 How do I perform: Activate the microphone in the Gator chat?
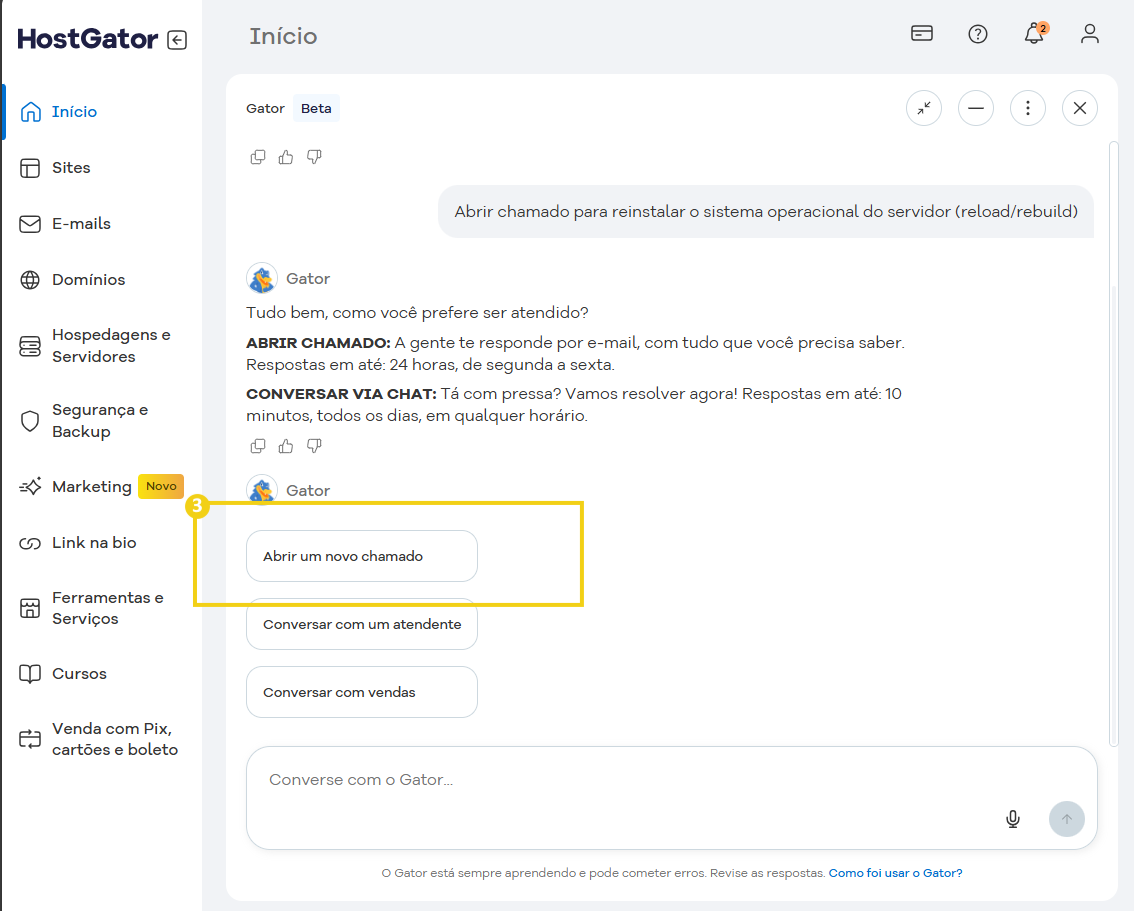[x=1013, y=818]
